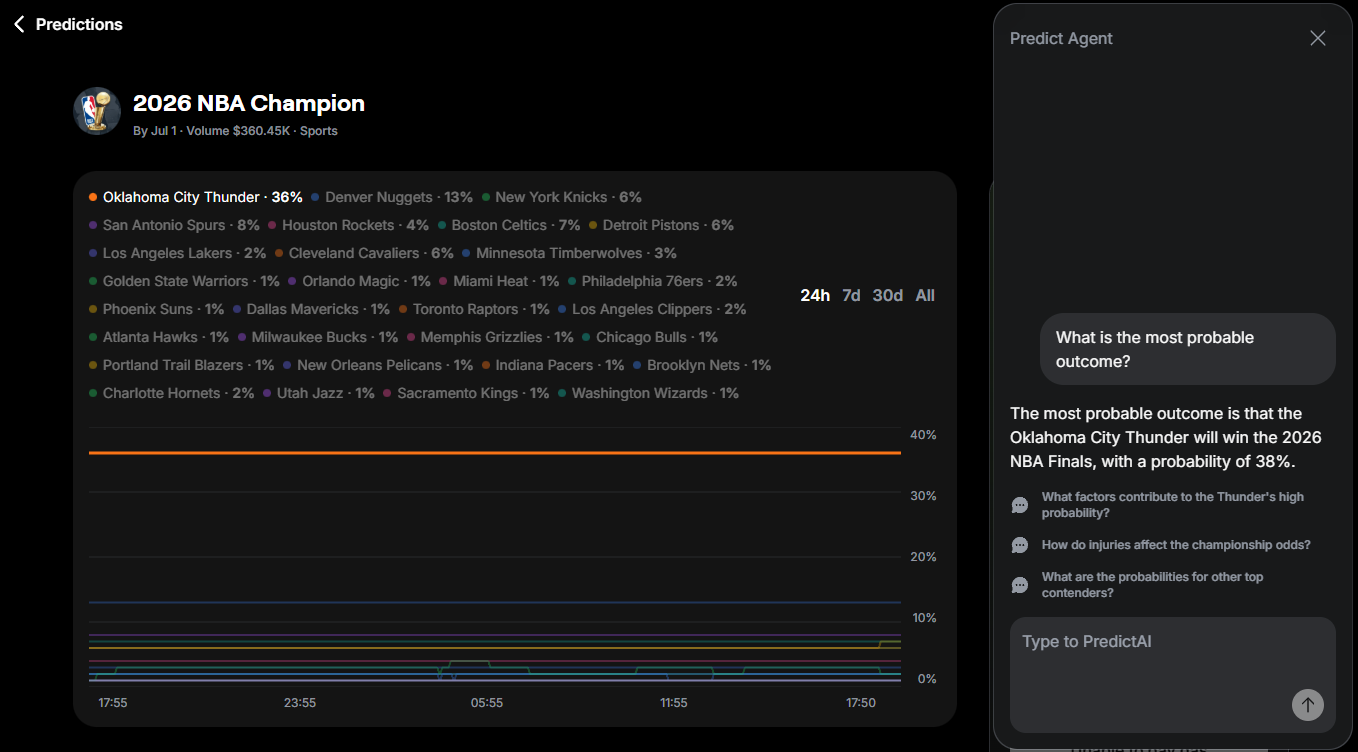
Task: Click the NBA trophy market logo
Action: tap(96, 111)
